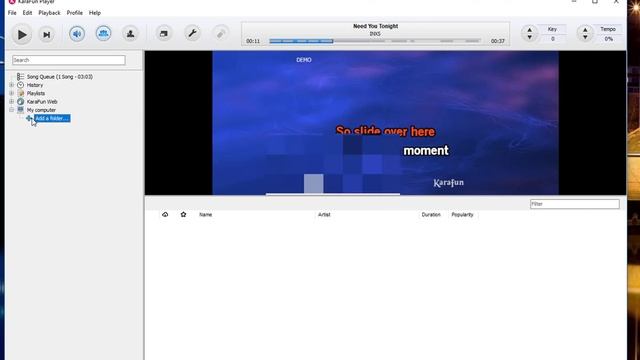Select Playlists in the tree
Screen dimensions: 640x360
pyautogui.click(x=36, y=93)
